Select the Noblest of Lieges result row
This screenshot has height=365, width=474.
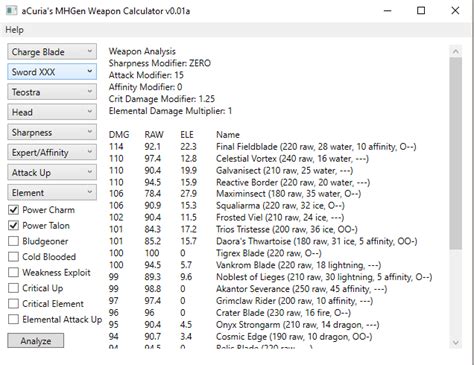point(270,277)
